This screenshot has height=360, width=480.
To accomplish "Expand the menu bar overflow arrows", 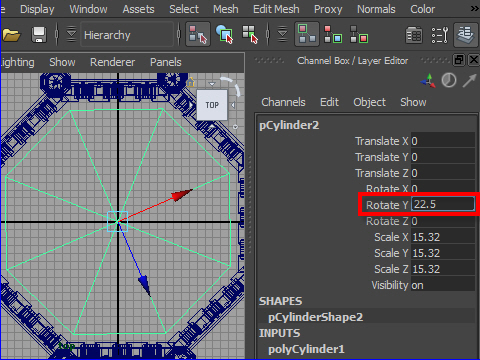I will 475,9.
